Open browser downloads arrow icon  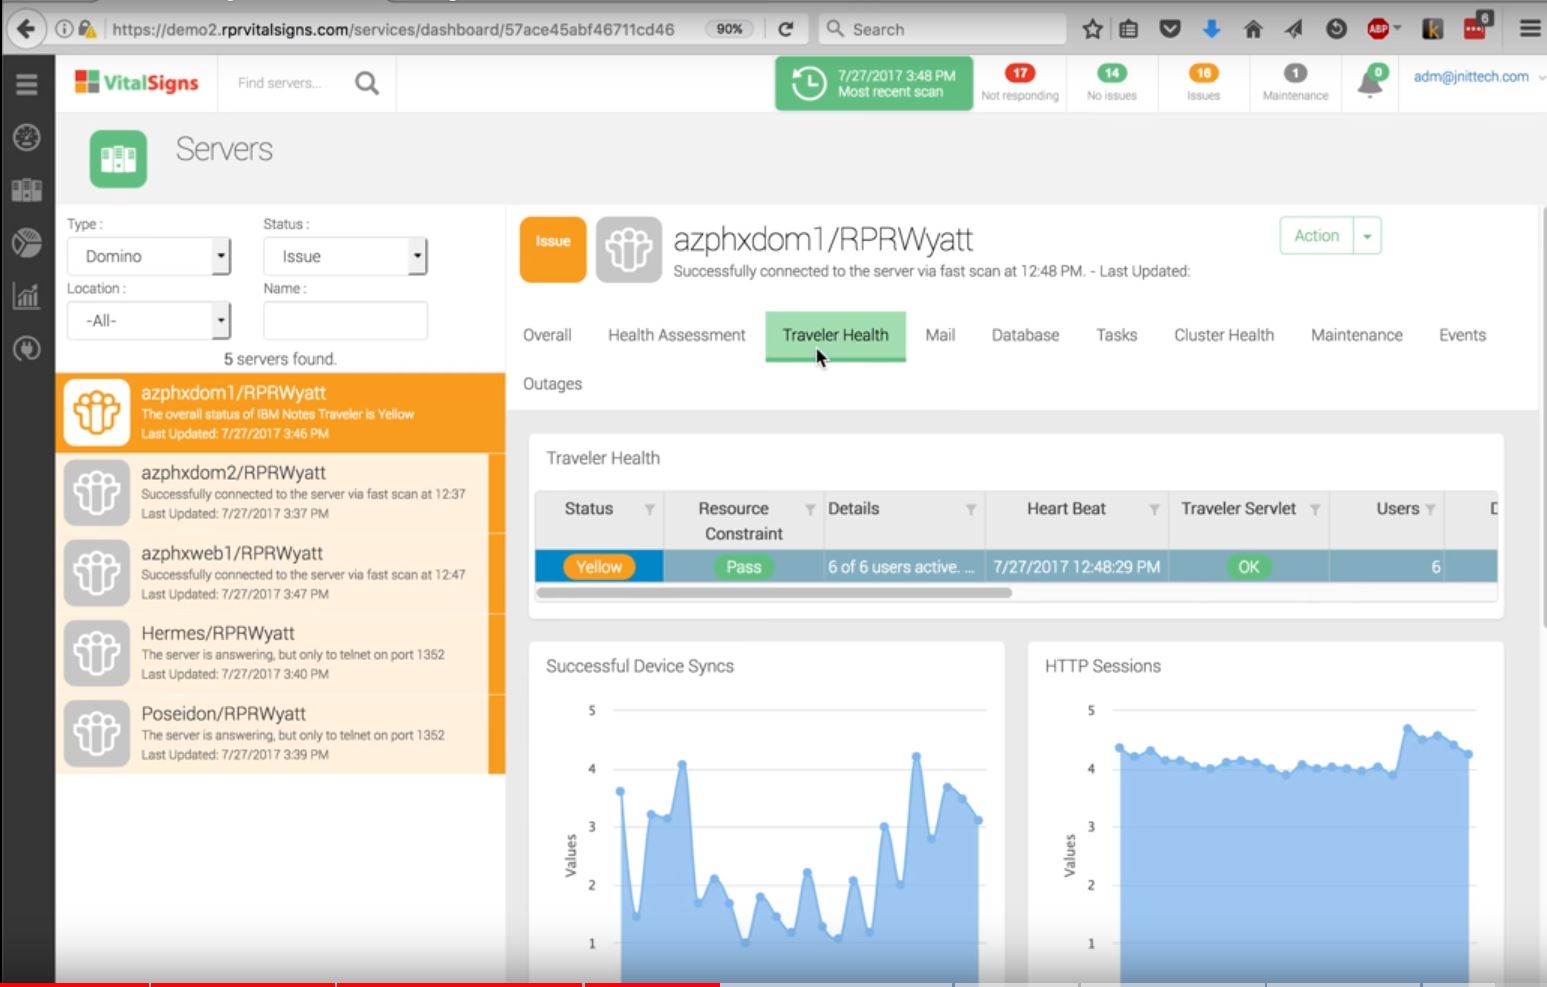coord(1211,29)
